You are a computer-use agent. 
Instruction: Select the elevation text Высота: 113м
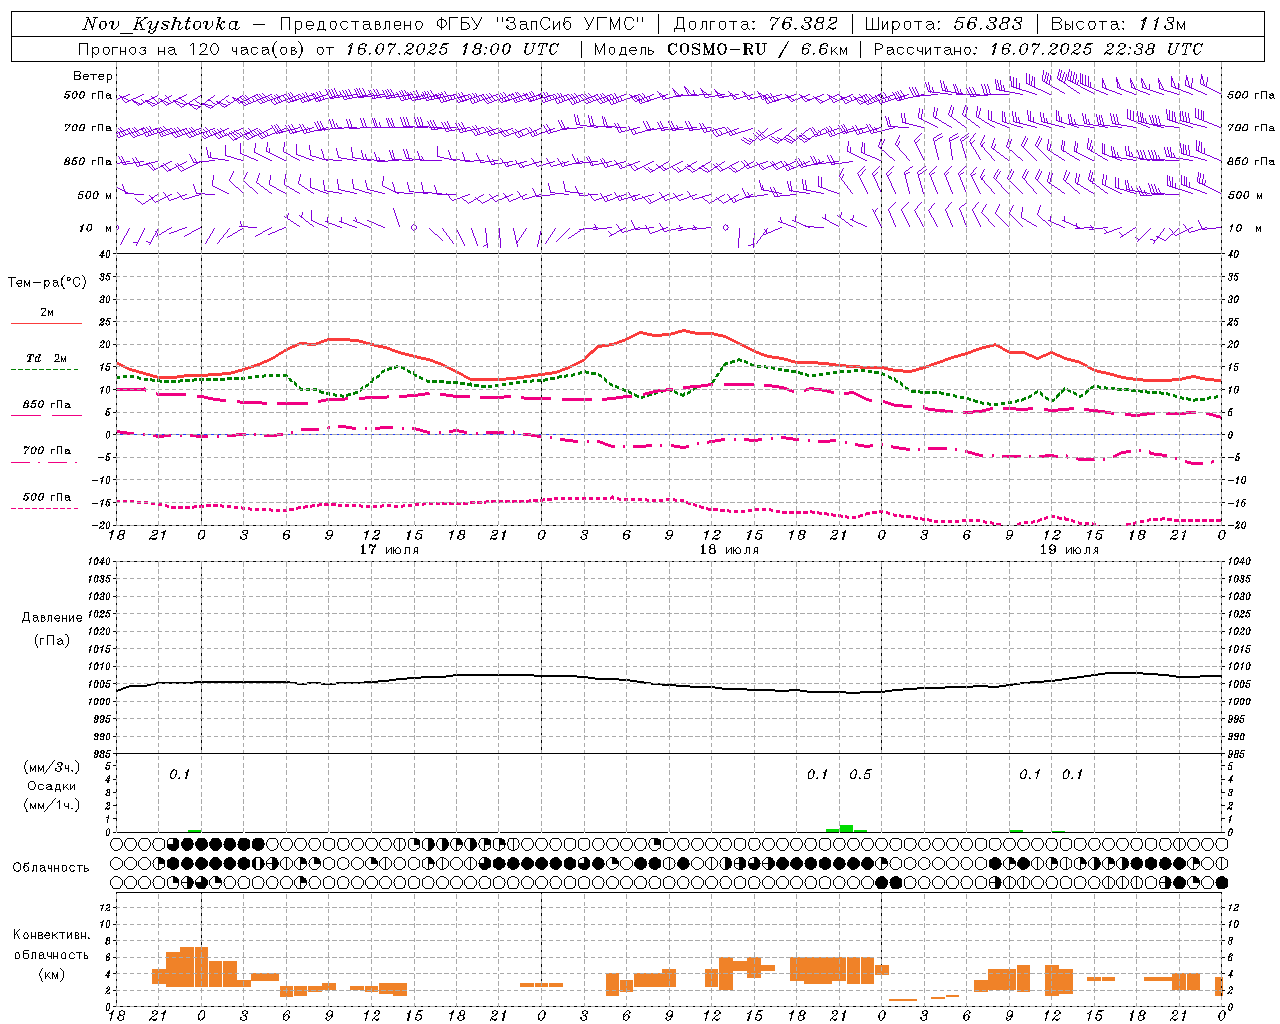[x=1118, y=24]
